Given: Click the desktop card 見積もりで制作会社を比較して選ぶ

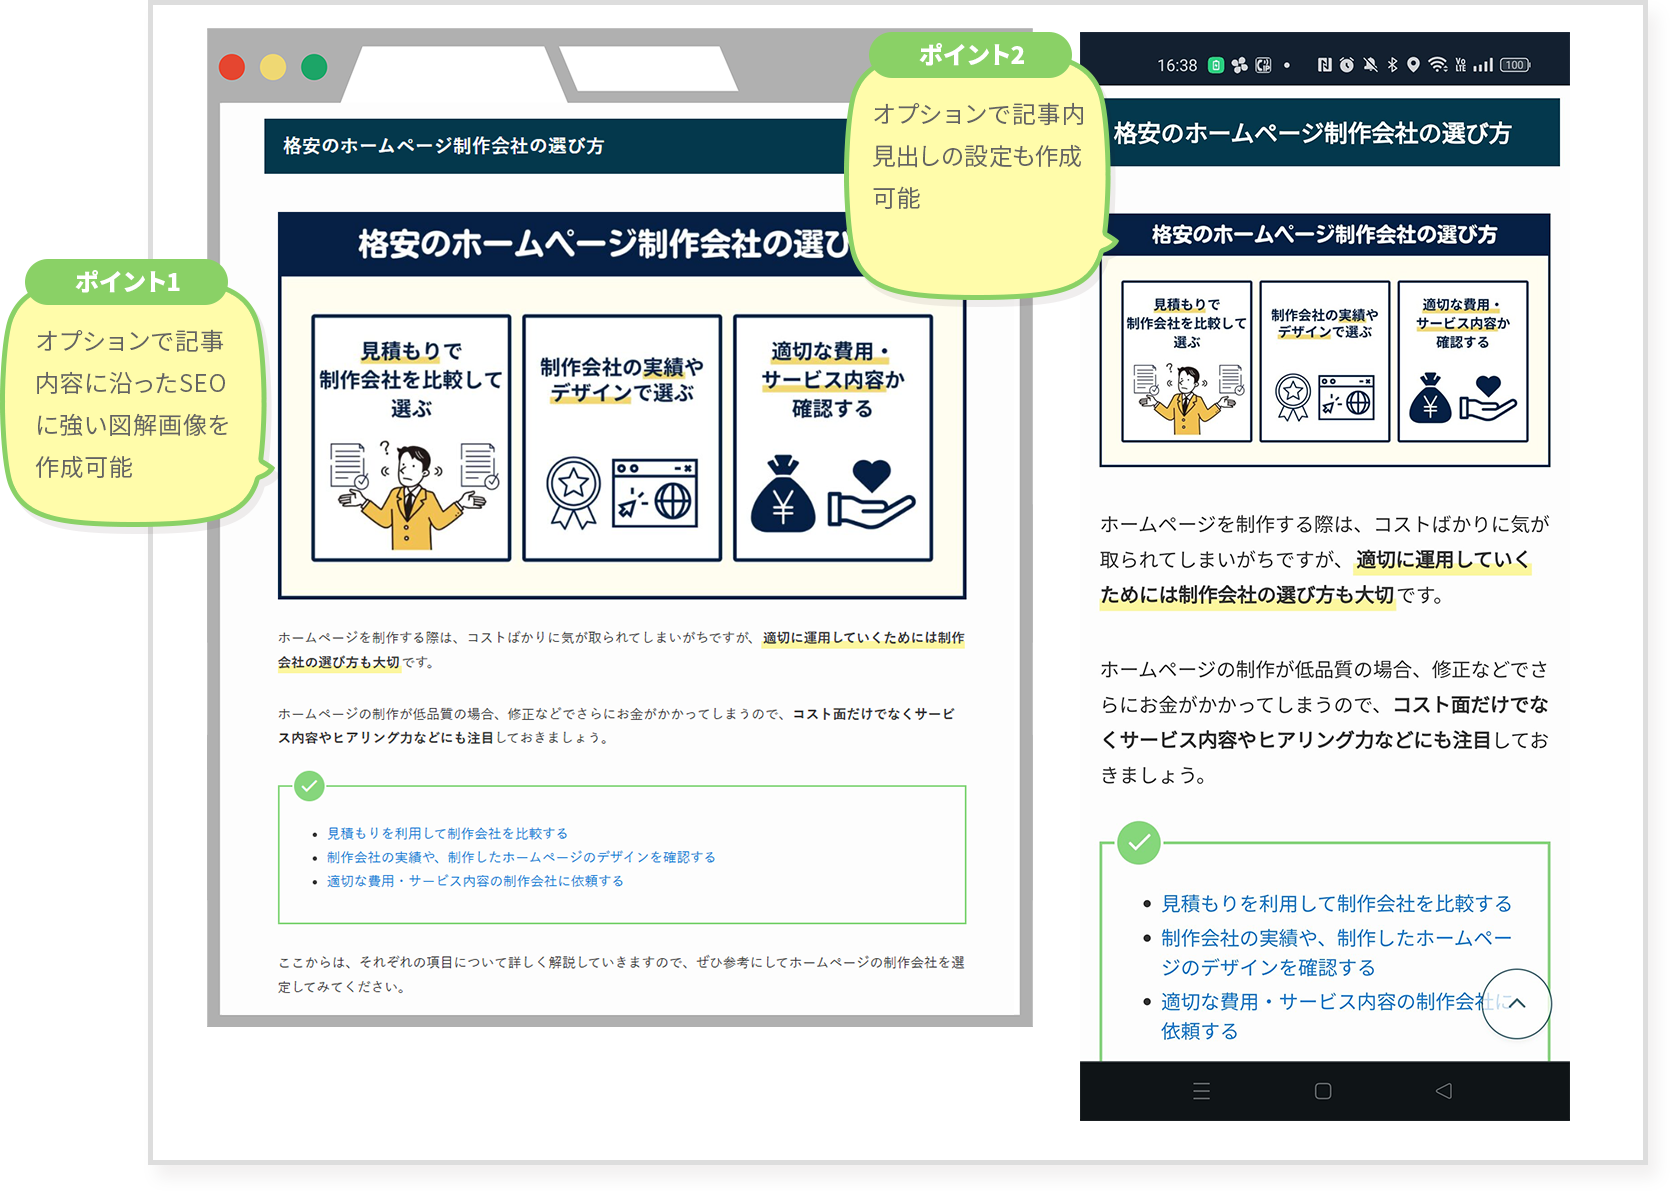Looking at the screenshot, I should tap(411, 437).
